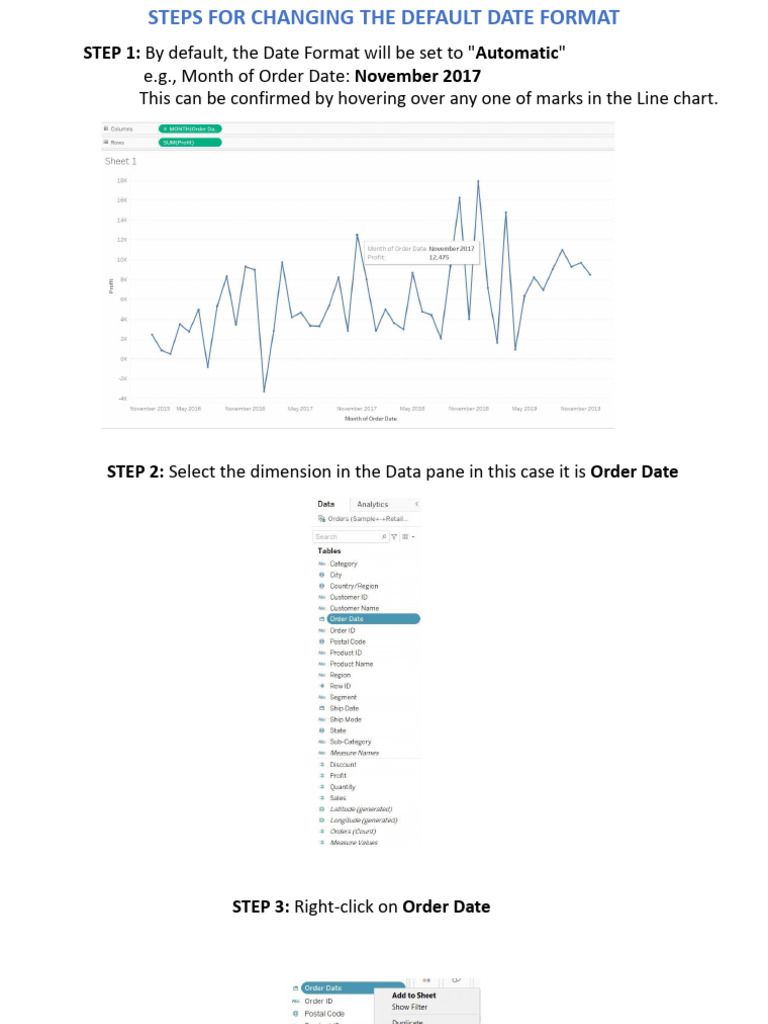Select the highlighted Order Date field in the Tables list
This screenshot has height=1024, width=768.
click(372, 619)
